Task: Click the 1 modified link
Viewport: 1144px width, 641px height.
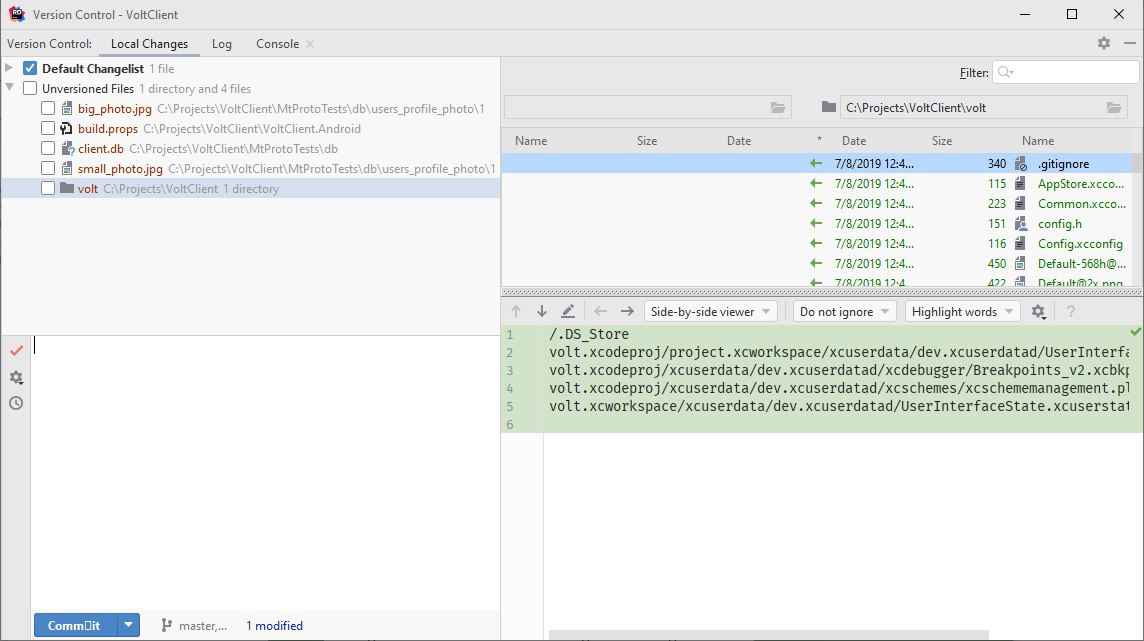Action: 274,626
